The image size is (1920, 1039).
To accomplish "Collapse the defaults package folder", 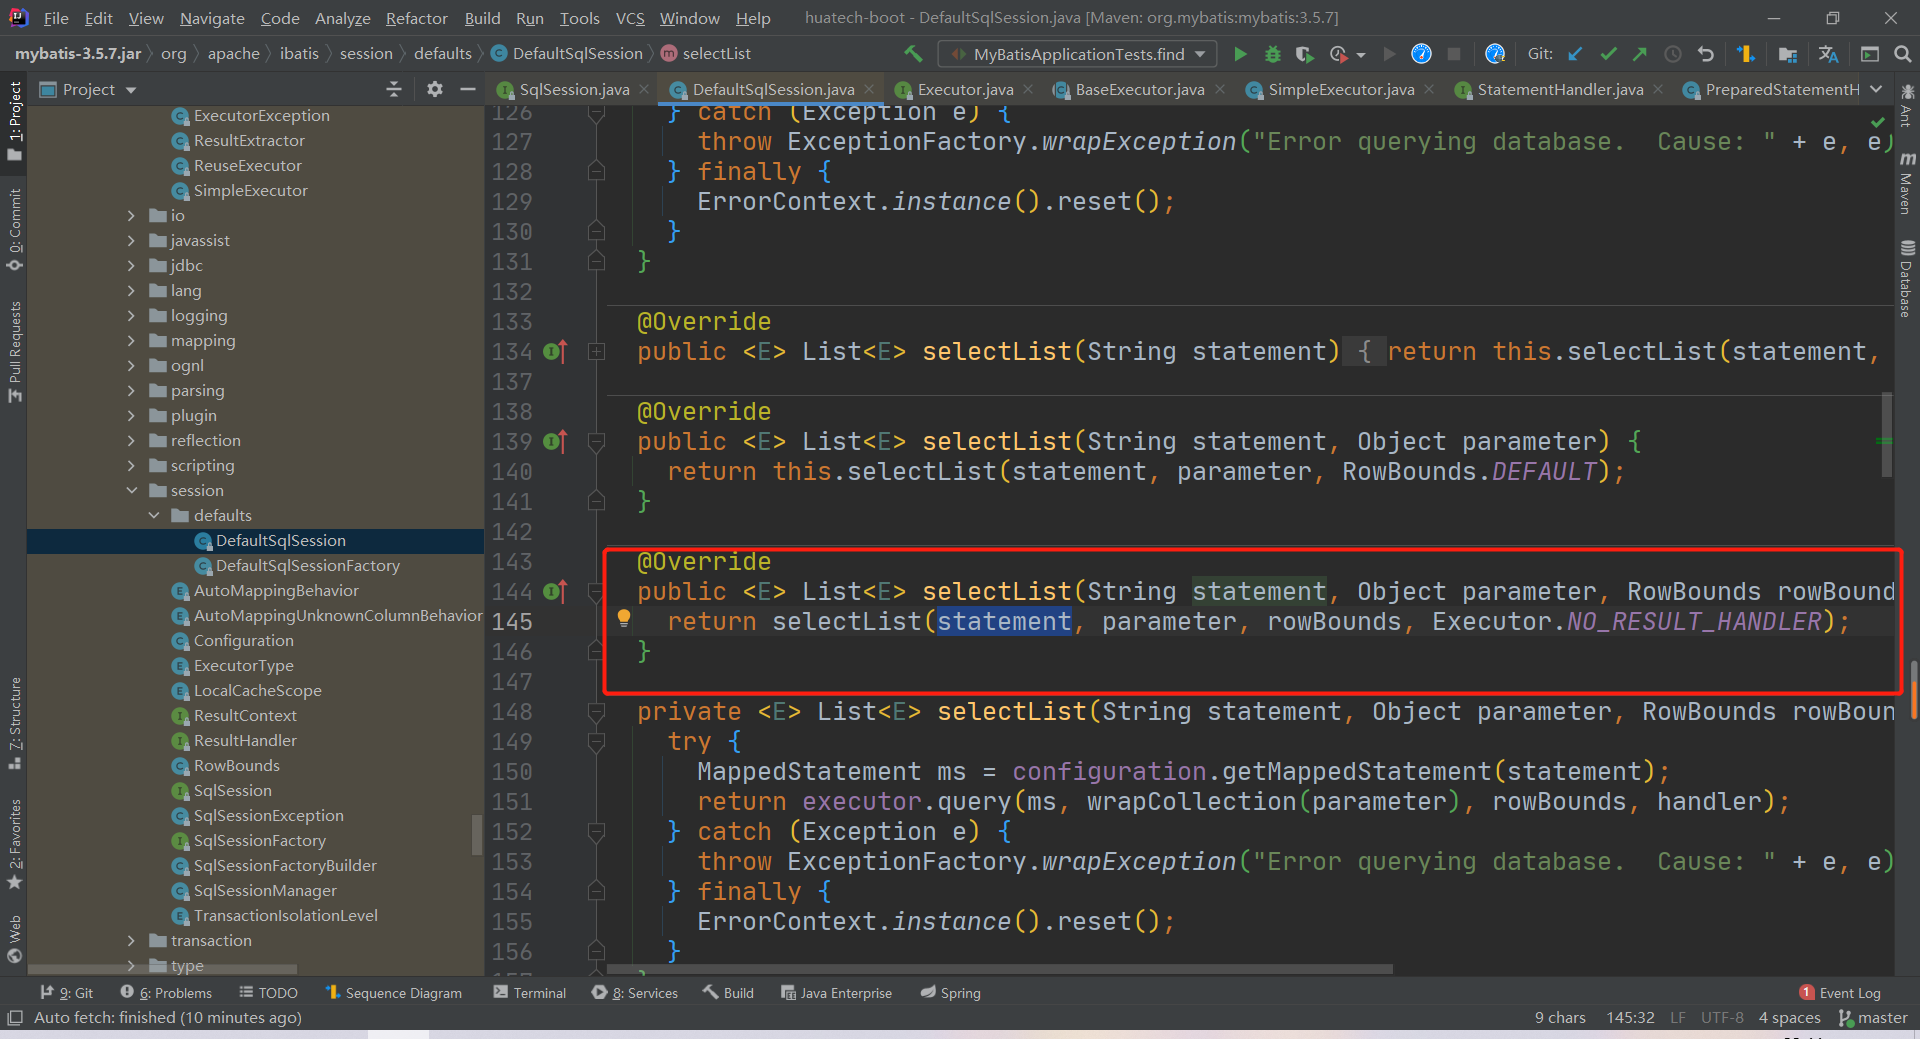I will pyautogui.click(x=154, y=515).
